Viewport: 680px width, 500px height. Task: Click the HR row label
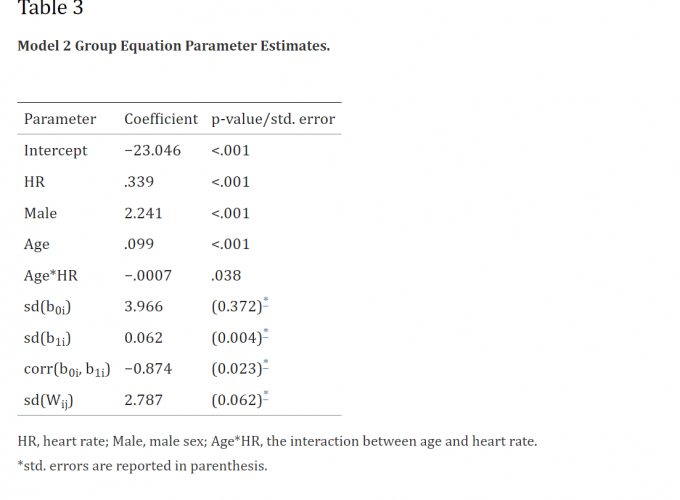(x=34, y=182)
